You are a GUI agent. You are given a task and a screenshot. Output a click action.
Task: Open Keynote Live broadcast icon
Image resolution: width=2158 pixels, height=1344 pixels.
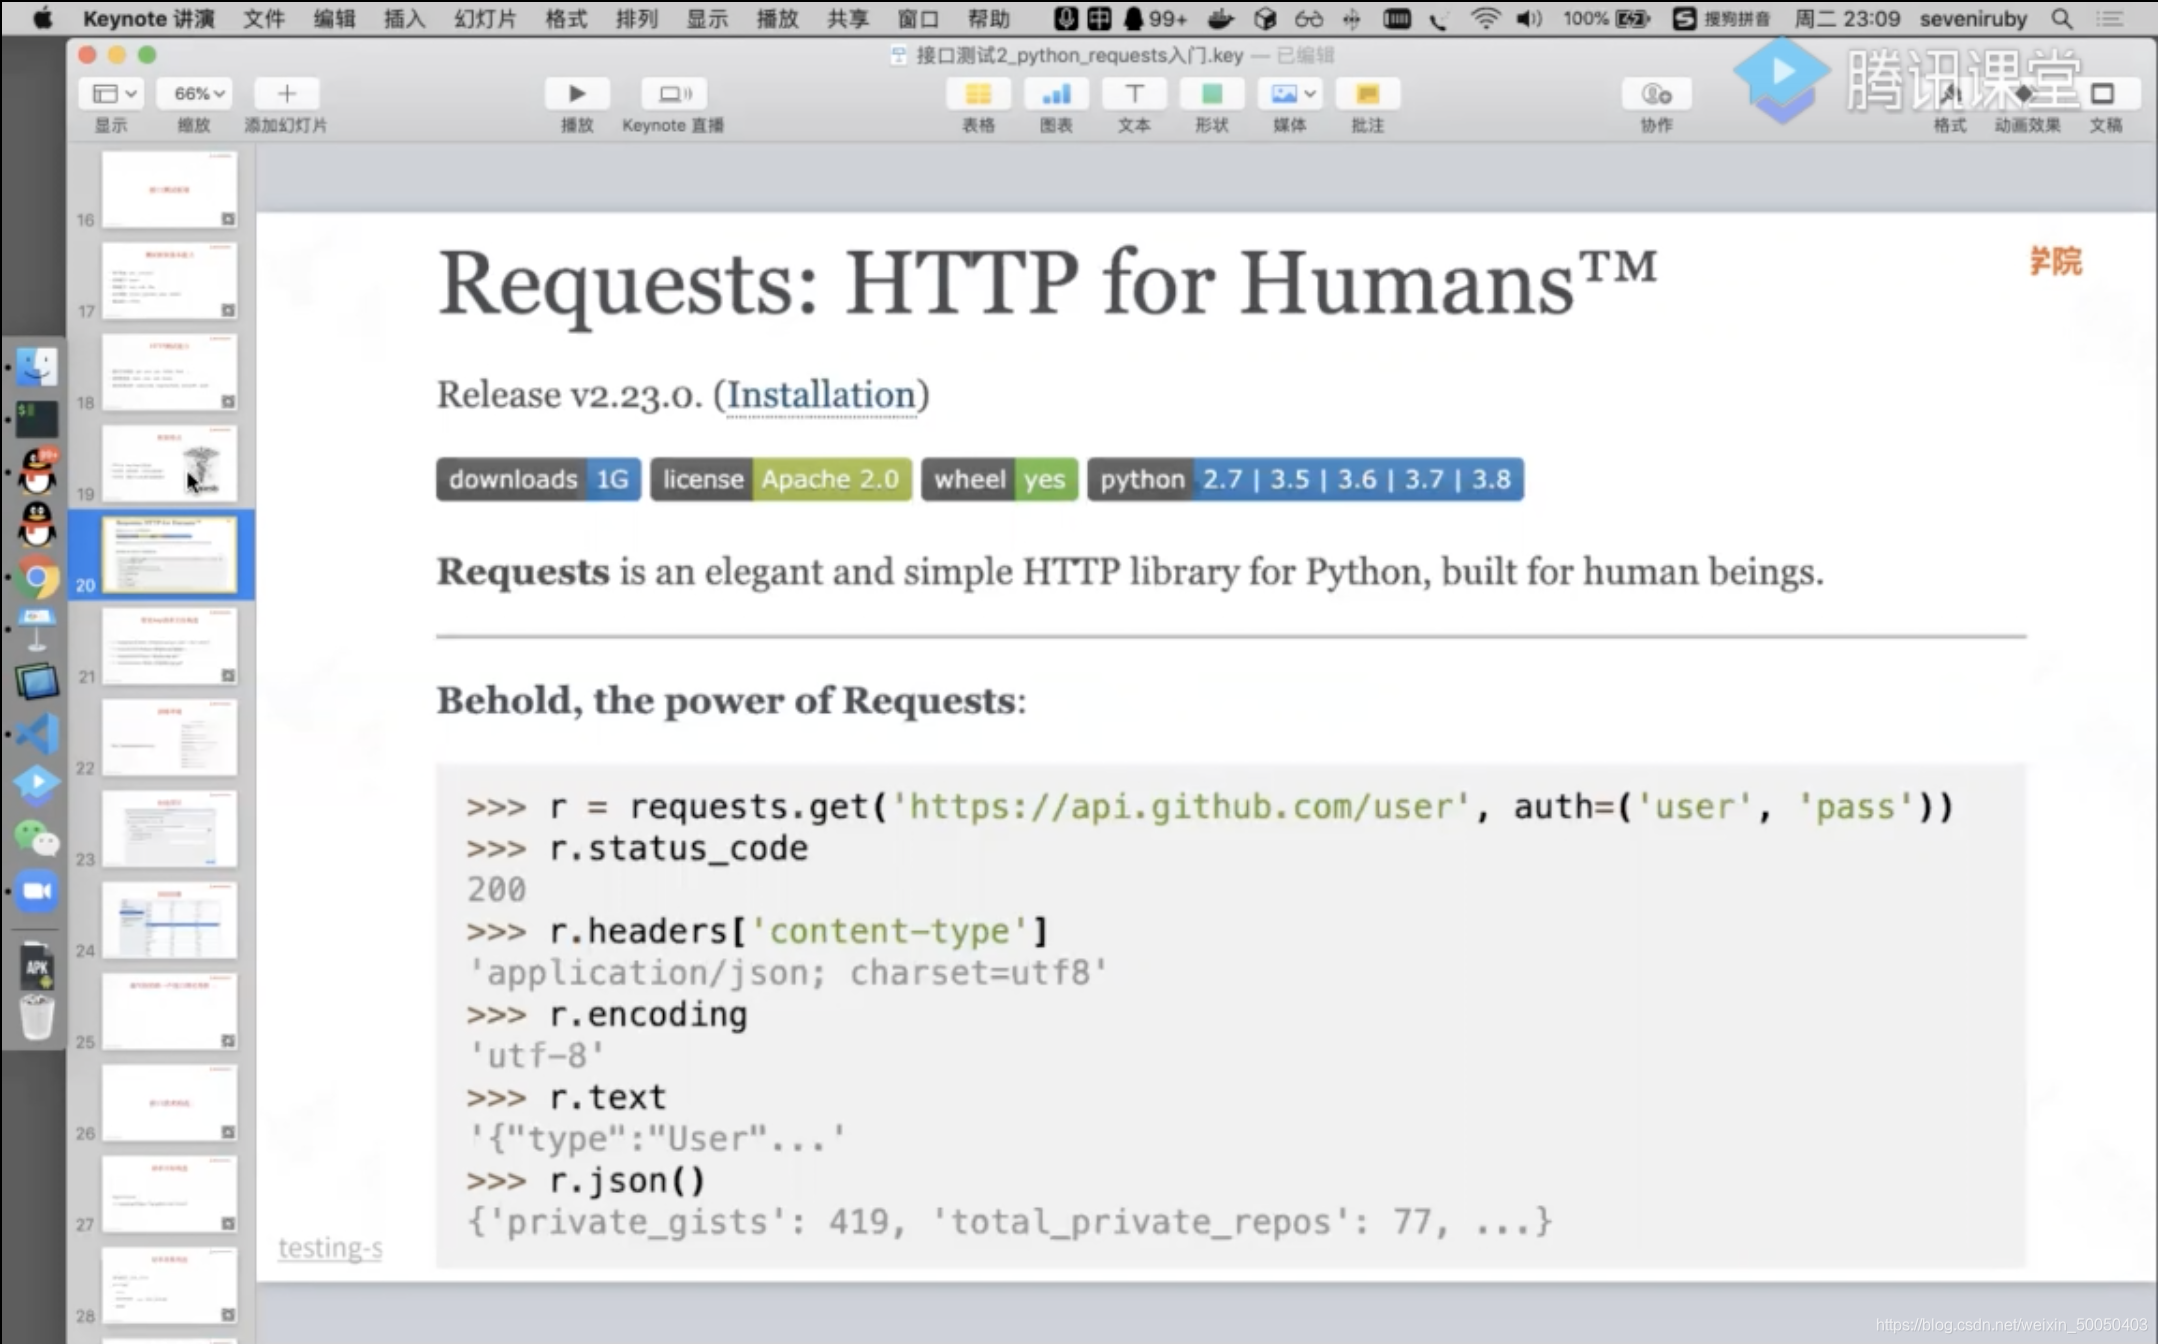[x=673, y=94]
